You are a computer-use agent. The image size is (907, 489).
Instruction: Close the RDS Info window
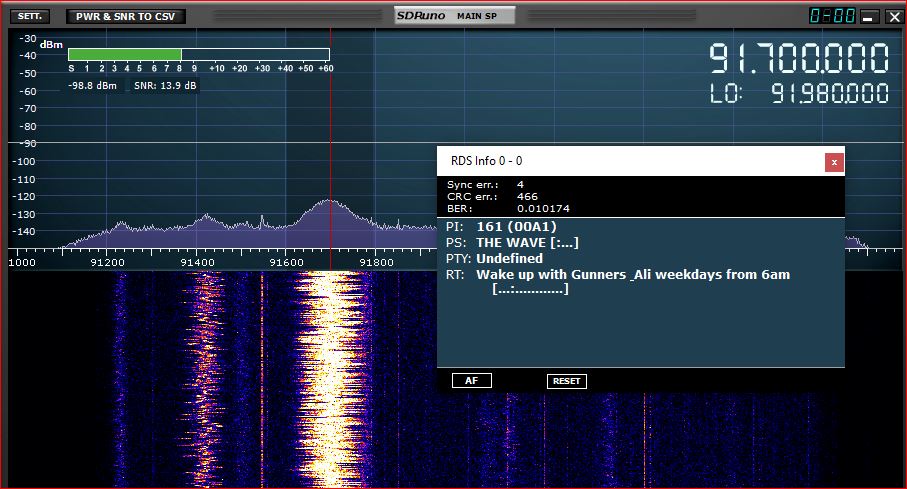pos(834,163)
